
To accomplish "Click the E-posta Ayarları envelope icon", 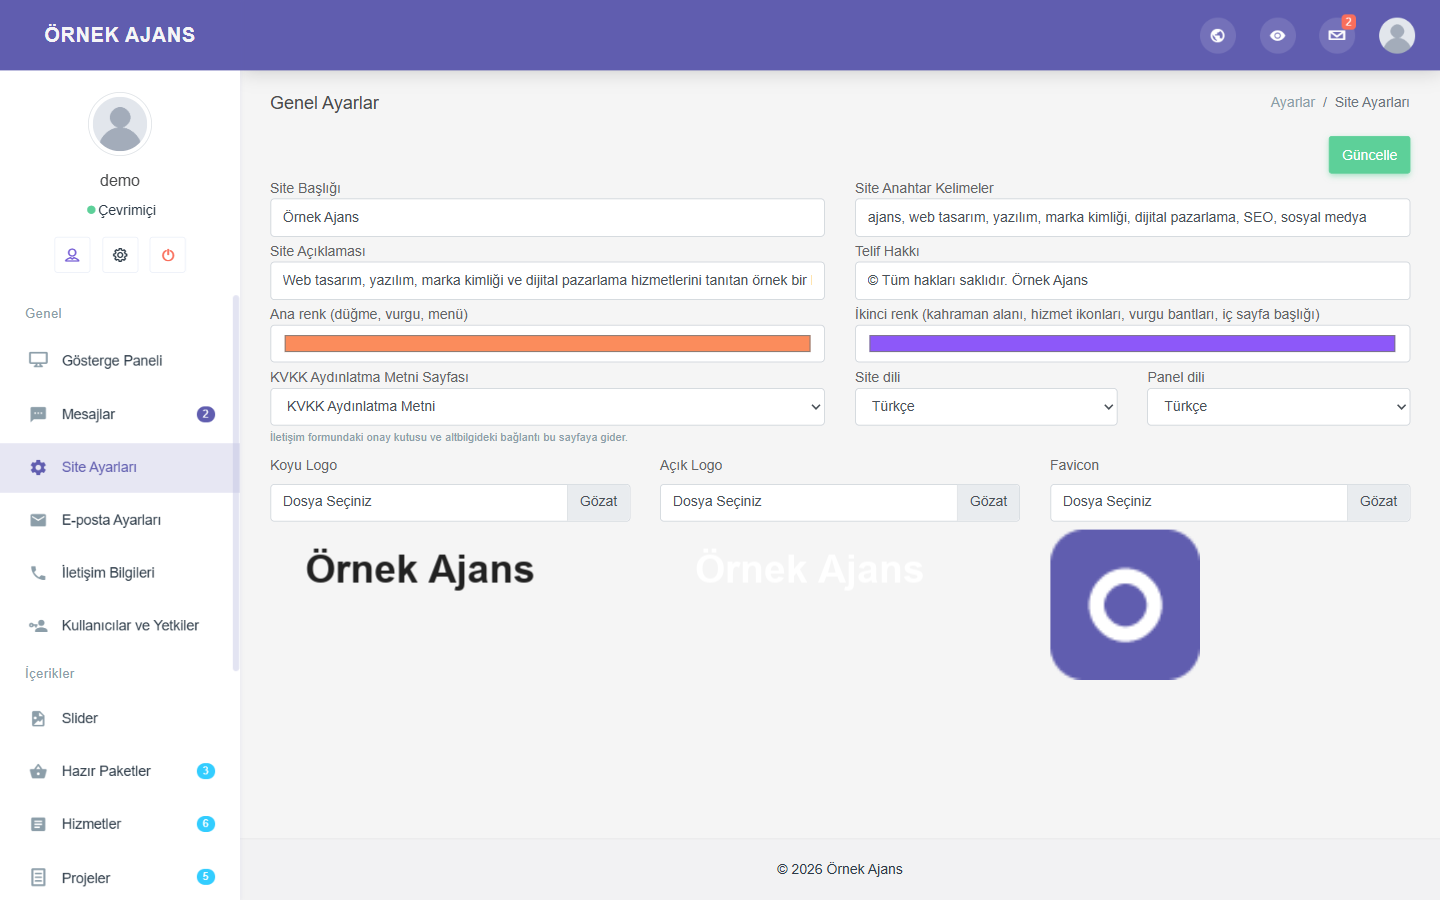I will tap(38, 520).
